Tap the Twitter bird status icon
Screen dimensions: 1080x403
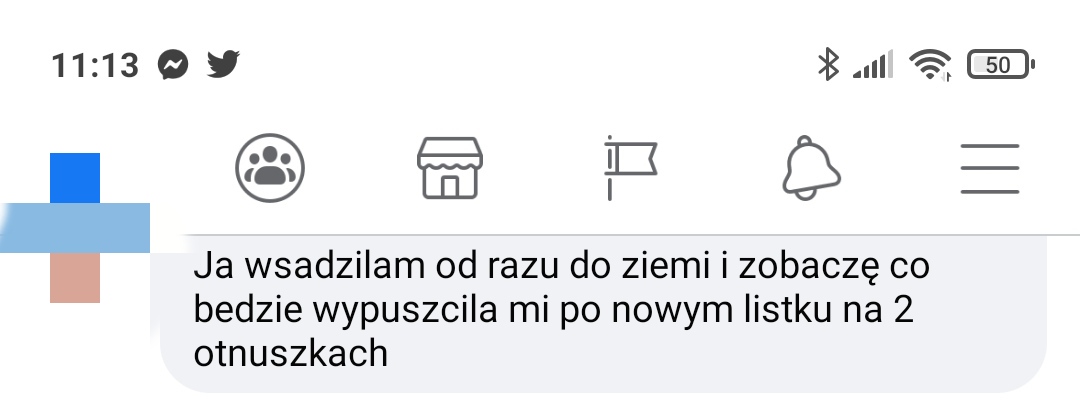[223, 64]
